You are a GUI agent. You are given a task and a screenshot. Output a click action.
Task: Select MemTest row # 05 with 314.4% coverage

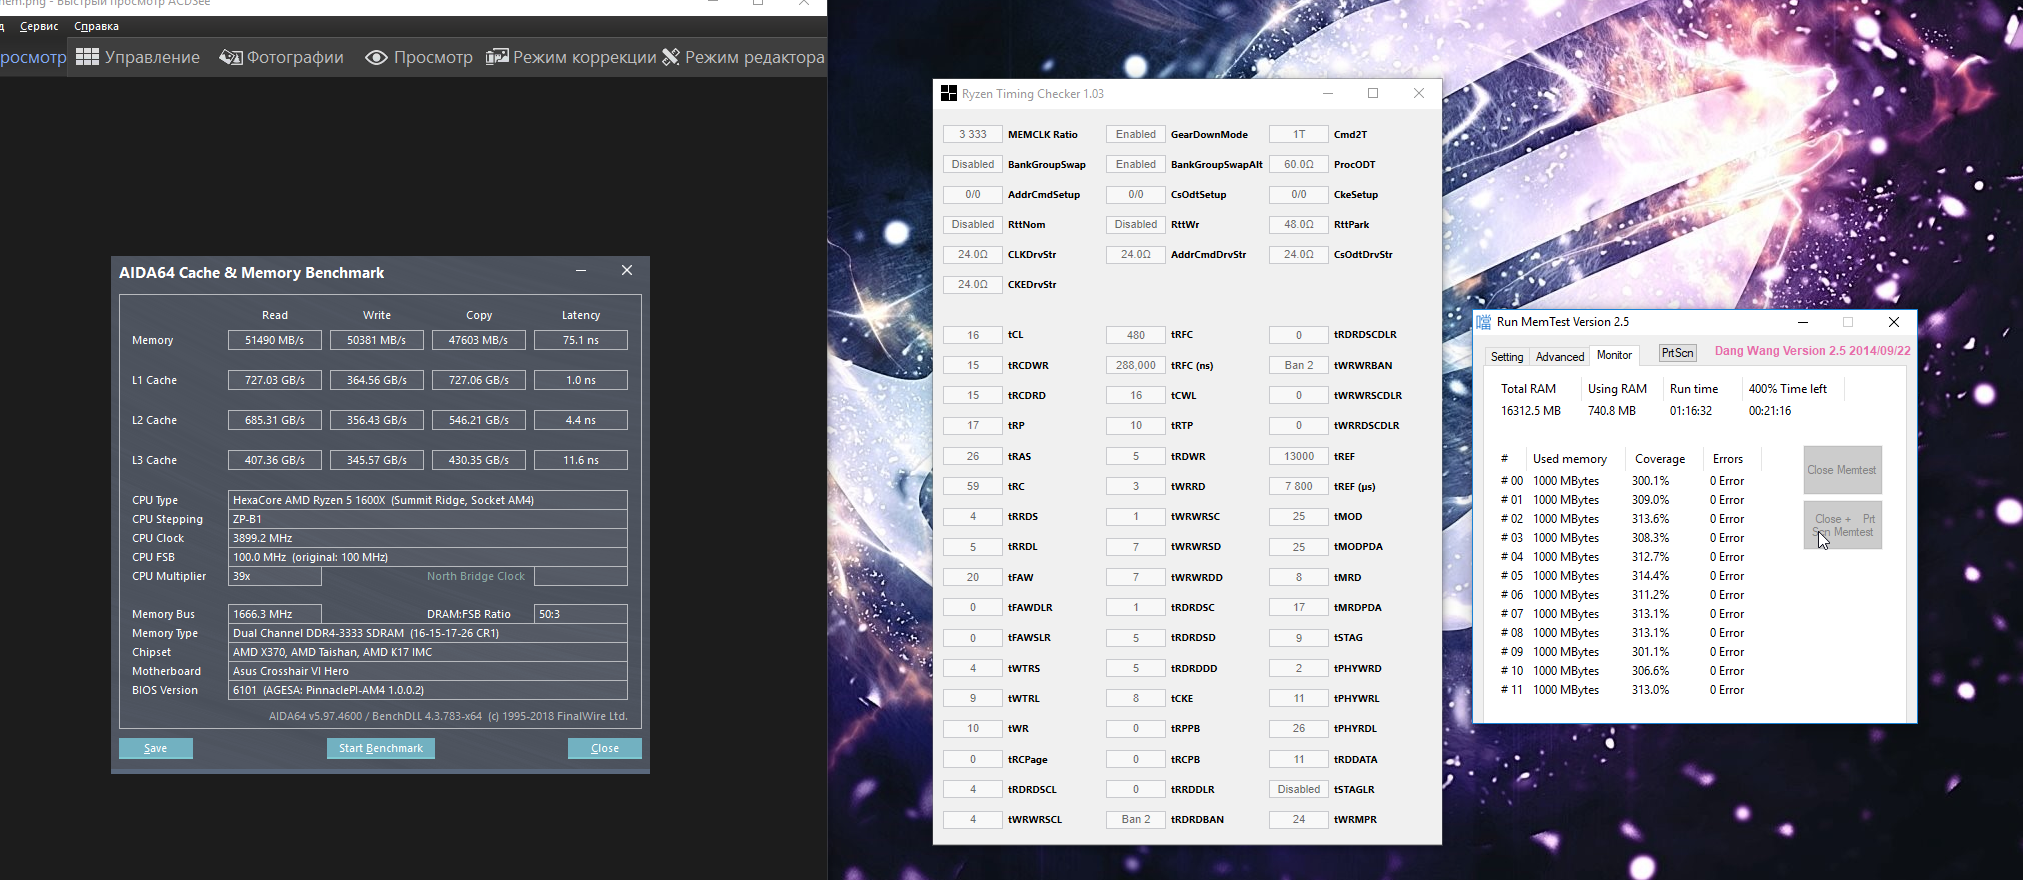[x=1622, y=576]
